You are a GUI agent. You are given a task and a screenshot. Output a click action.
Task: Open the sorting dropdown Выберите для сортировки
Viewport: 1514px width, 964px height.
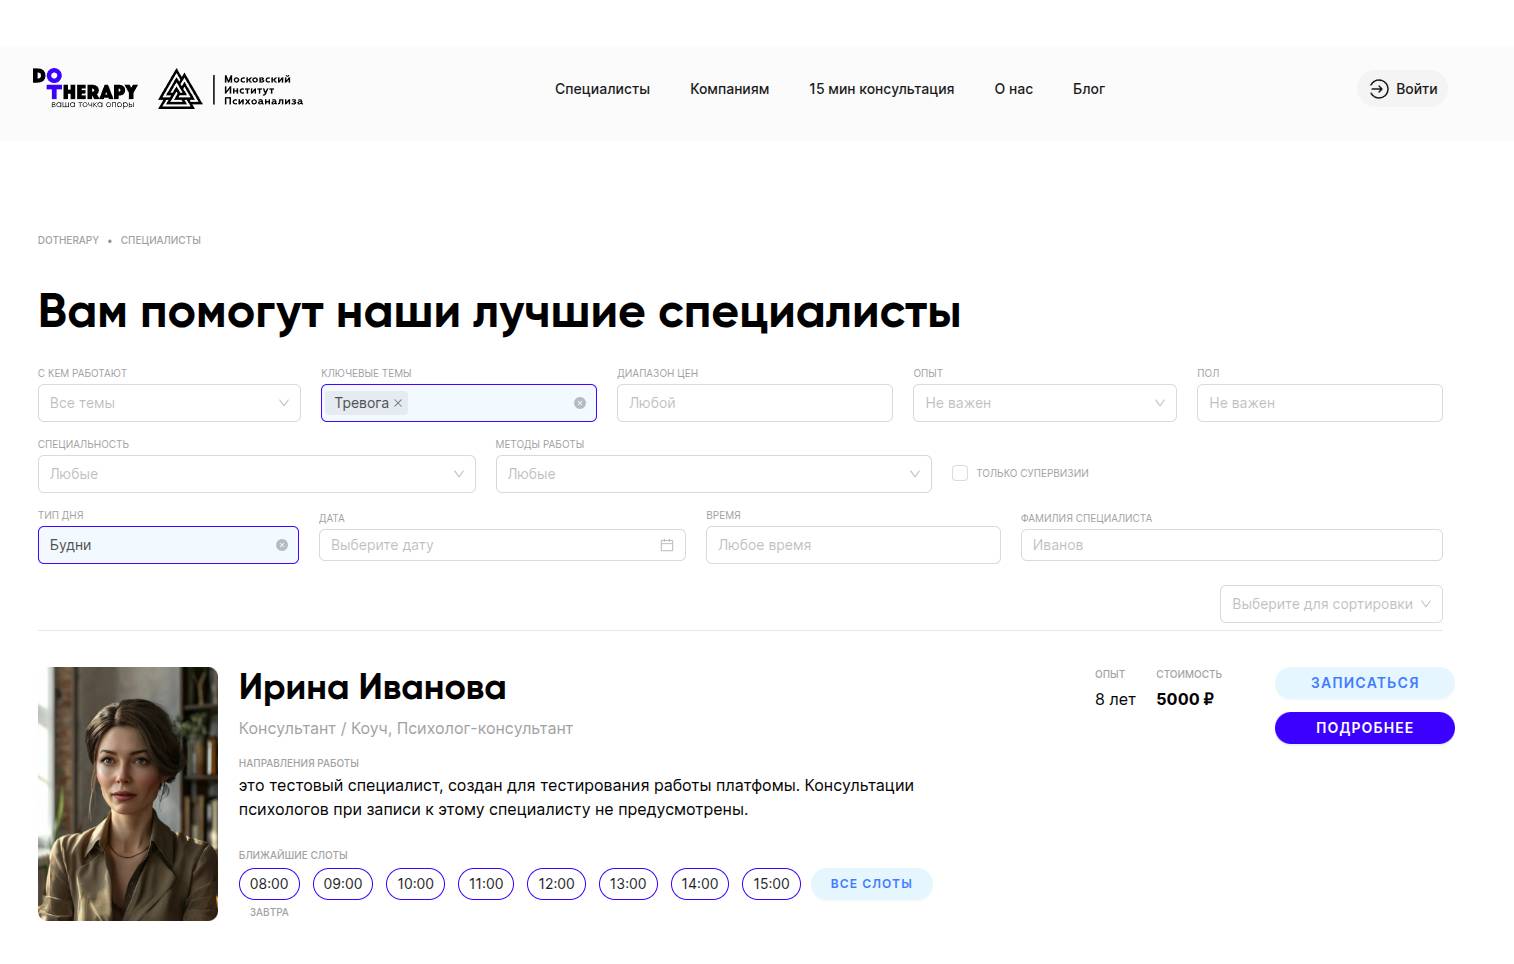click(1331, 604)
